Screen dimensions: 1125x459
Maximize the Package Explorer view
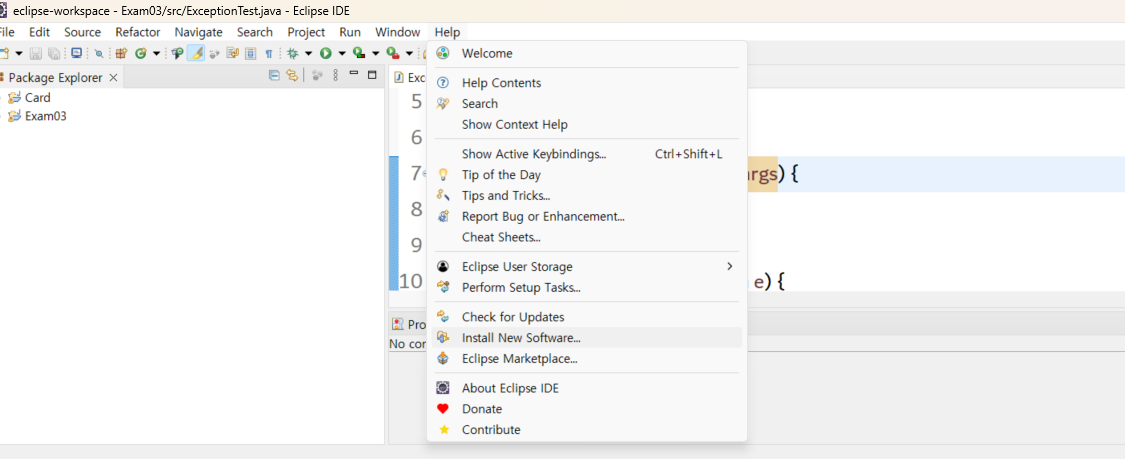pos(372,75)
